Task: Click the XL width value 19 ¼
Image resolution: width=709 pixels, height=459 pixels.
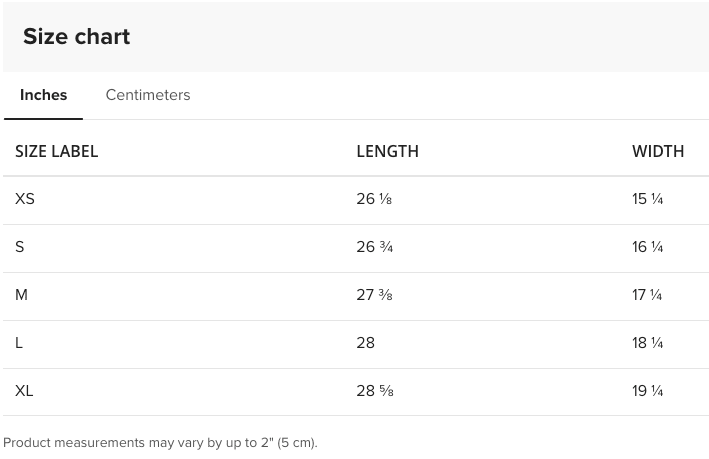Action: pyautogui.click(x=647, y=391)
